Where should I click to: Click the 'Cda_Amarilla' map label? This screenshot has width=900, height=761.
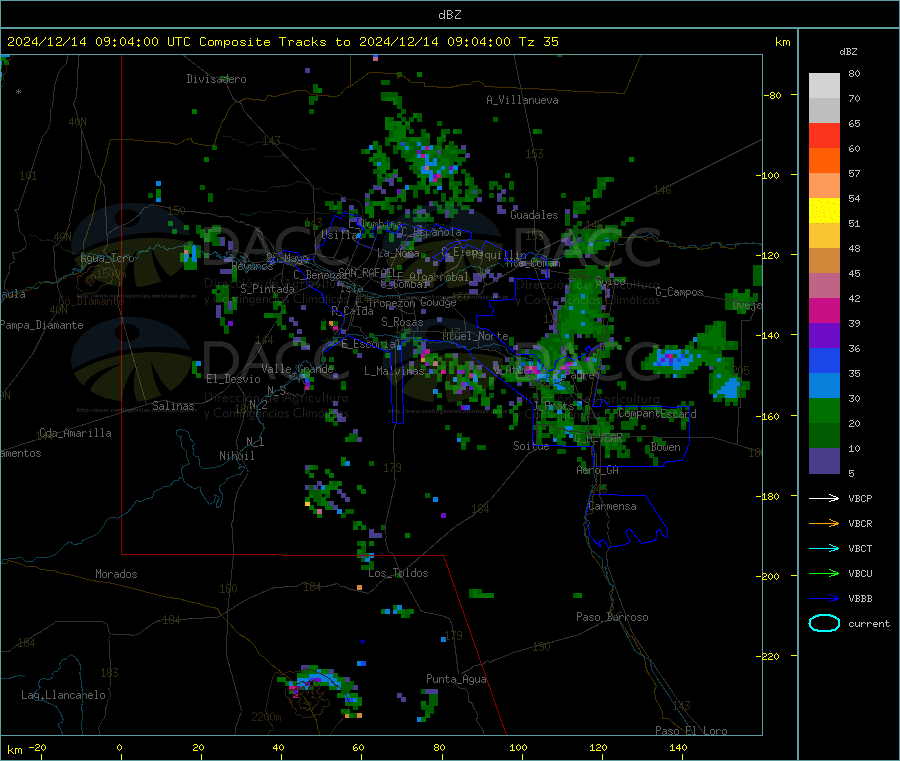click(x=75, y=433)
